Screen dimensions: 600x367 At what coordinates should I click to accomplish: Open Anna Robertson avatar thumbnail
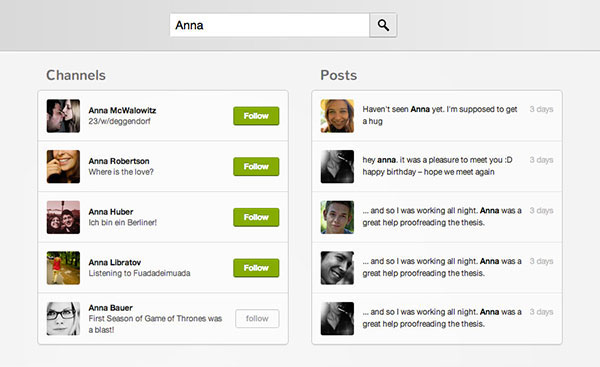[64, 166]
